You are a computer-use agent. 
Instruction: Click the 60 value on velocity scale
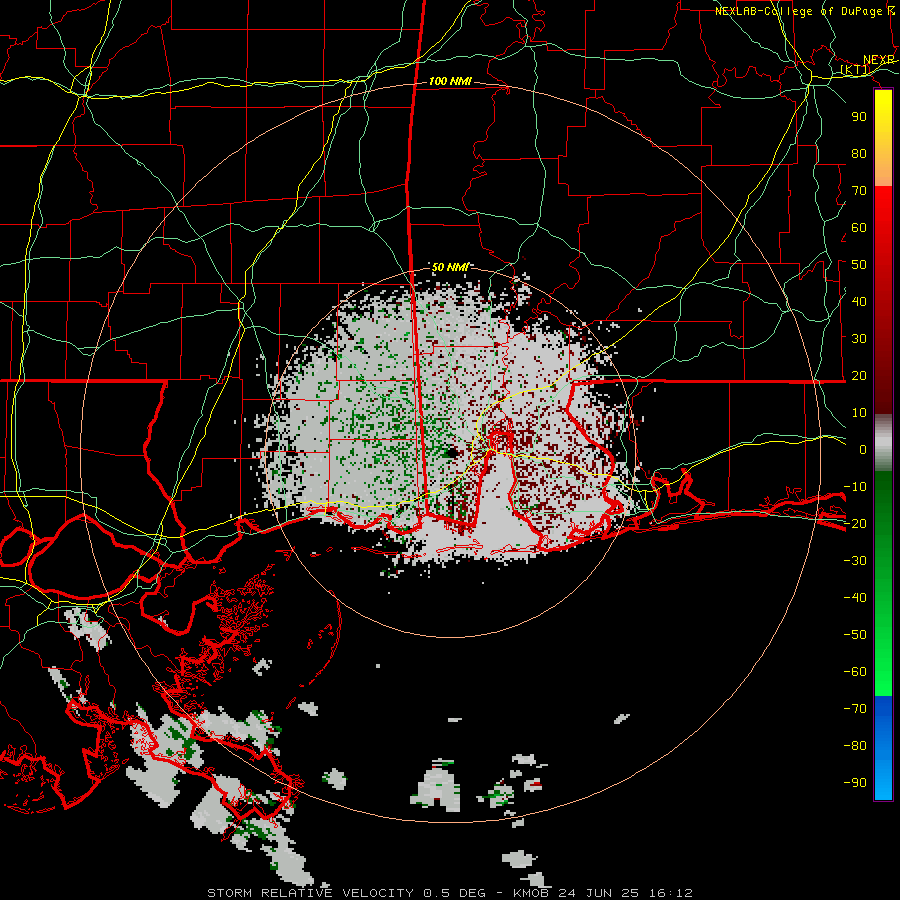[x=859, y=228]
